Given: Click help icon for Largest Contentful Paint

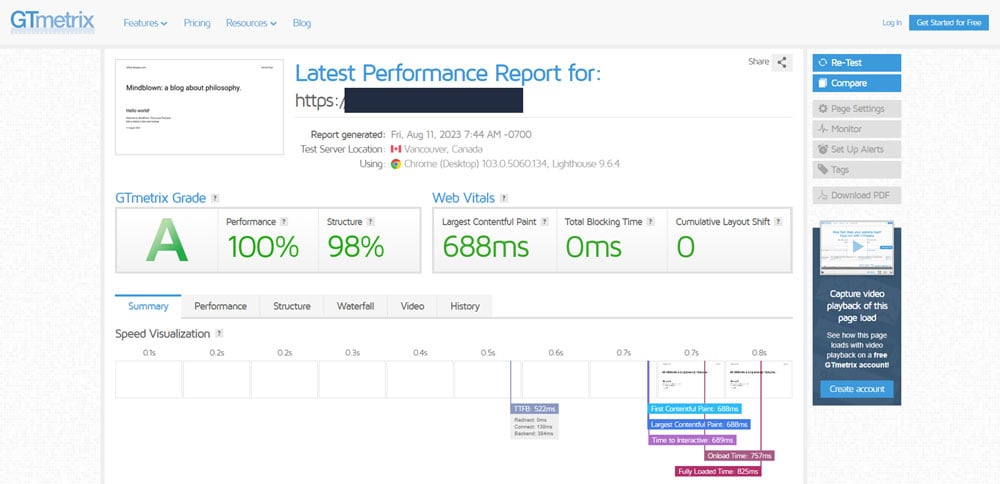Looking at the screenshot, I should click(544, 221).
